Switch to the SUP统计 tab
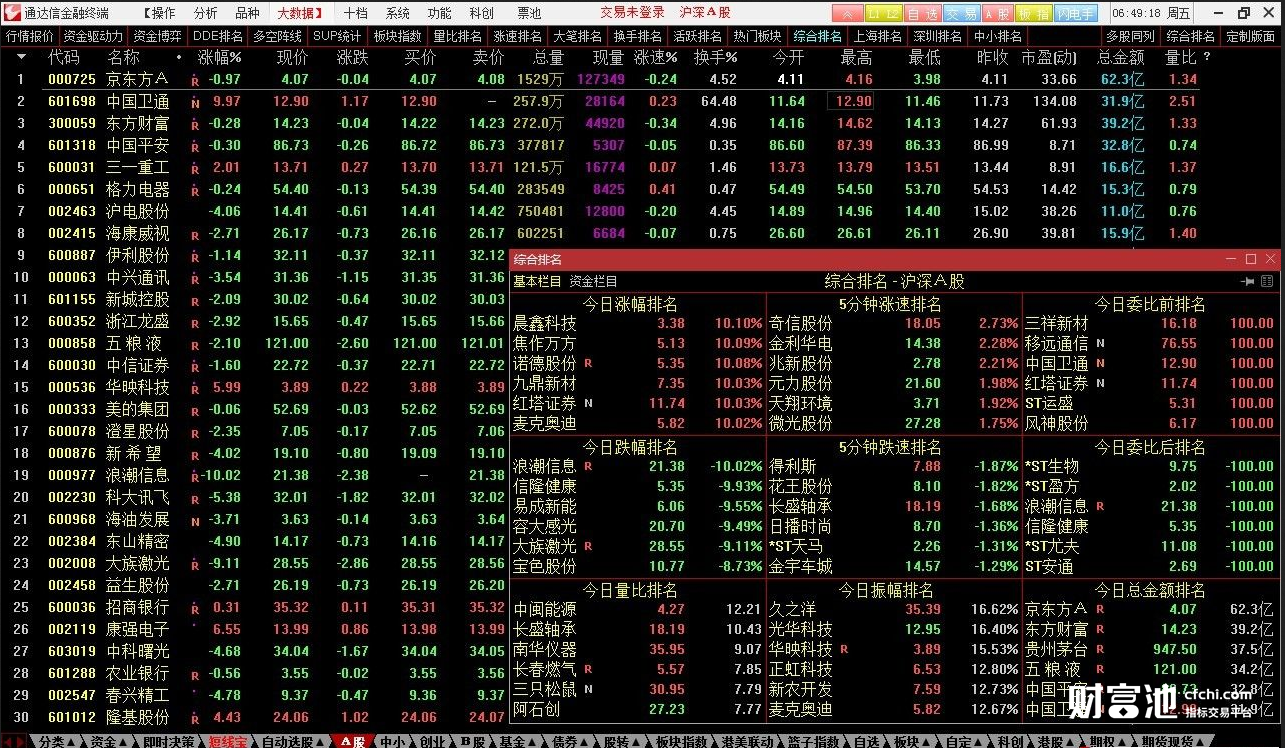Image resolution: width=1285 pixels, height=748 pixels. (x=338, y=36)
